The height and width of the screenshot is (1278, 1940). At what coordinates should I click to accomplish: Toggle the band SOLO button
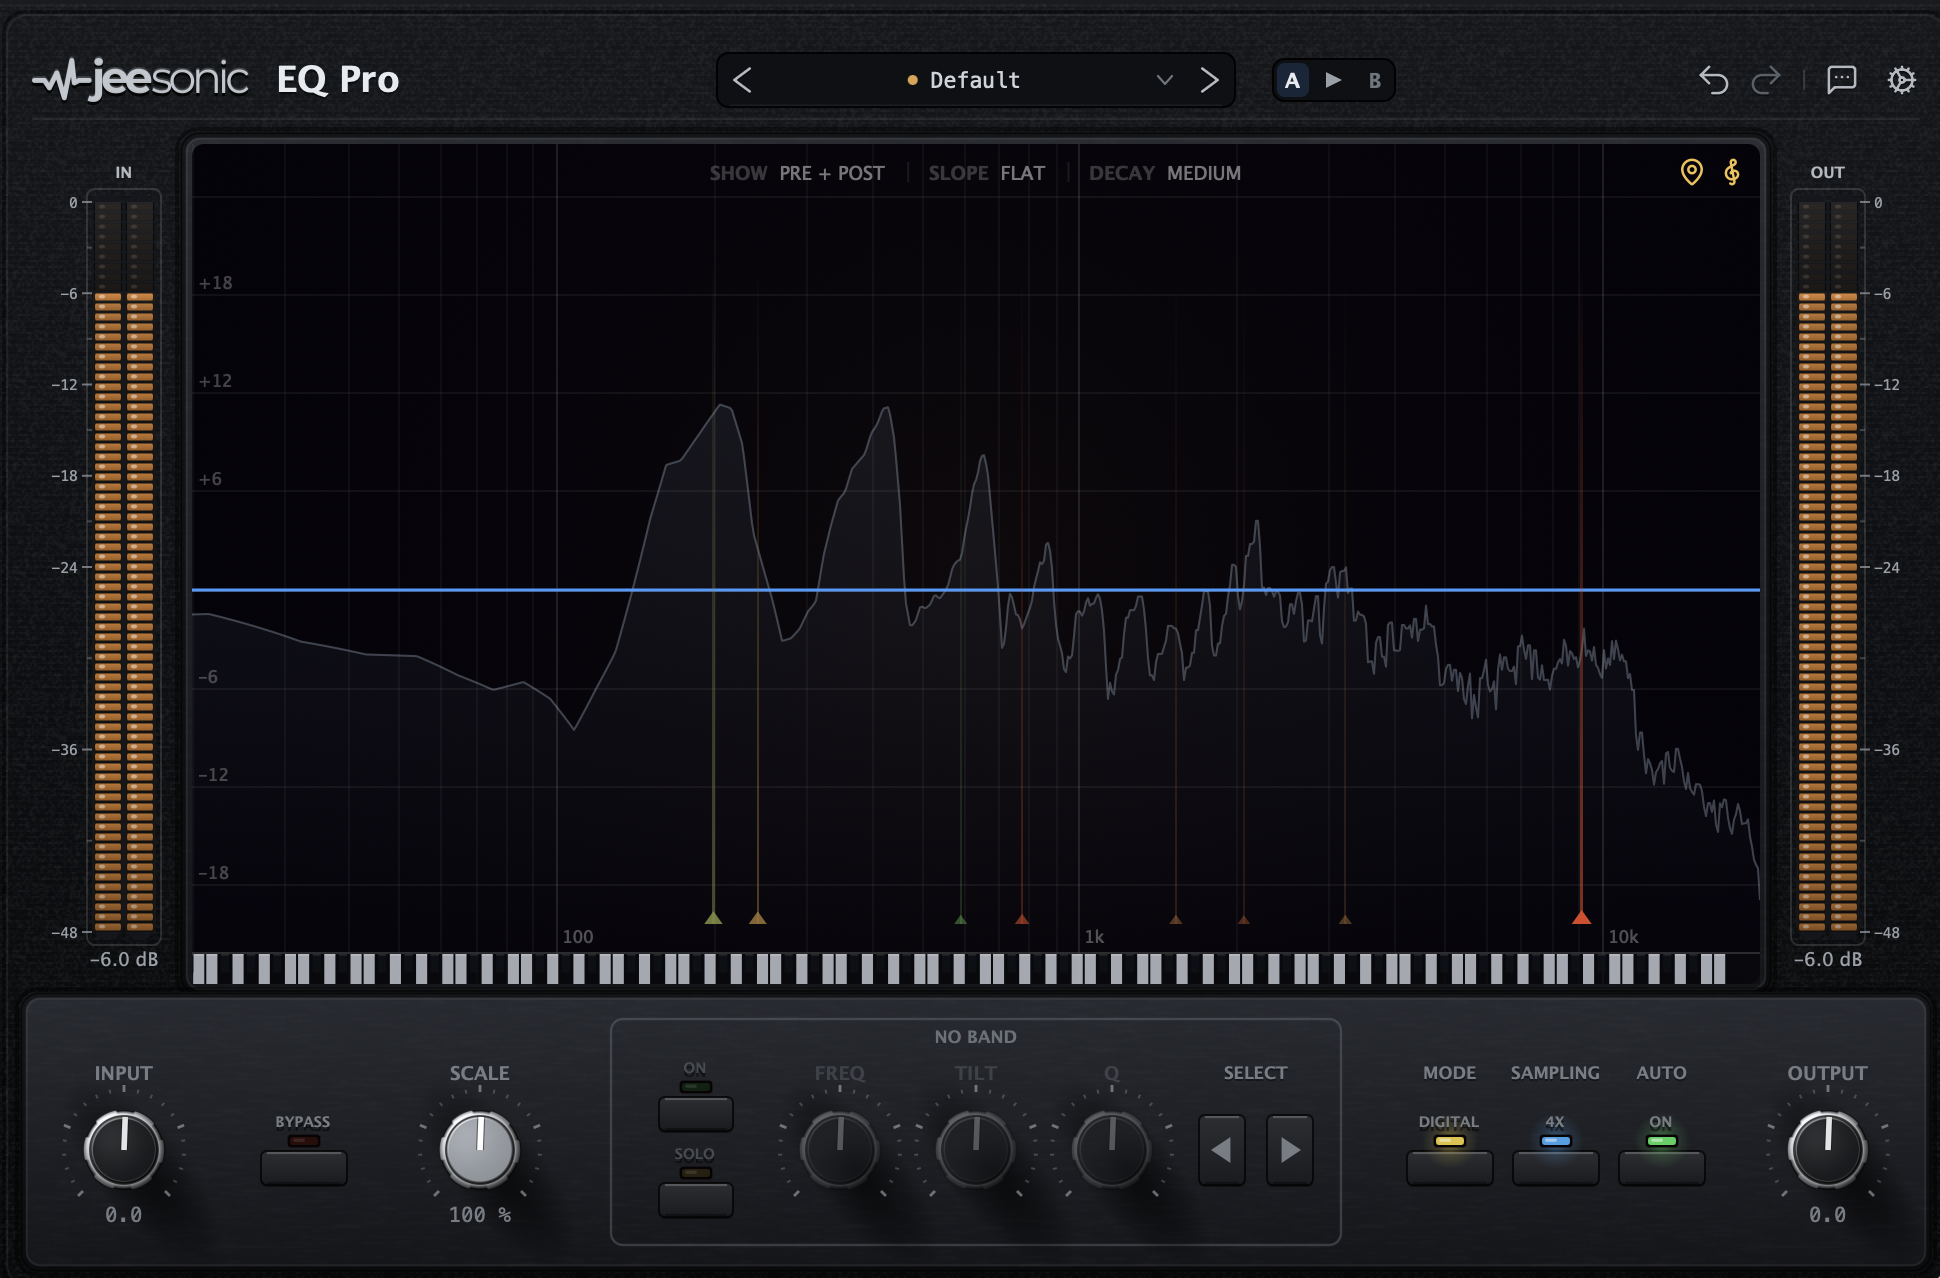[x=695, y=1199]
